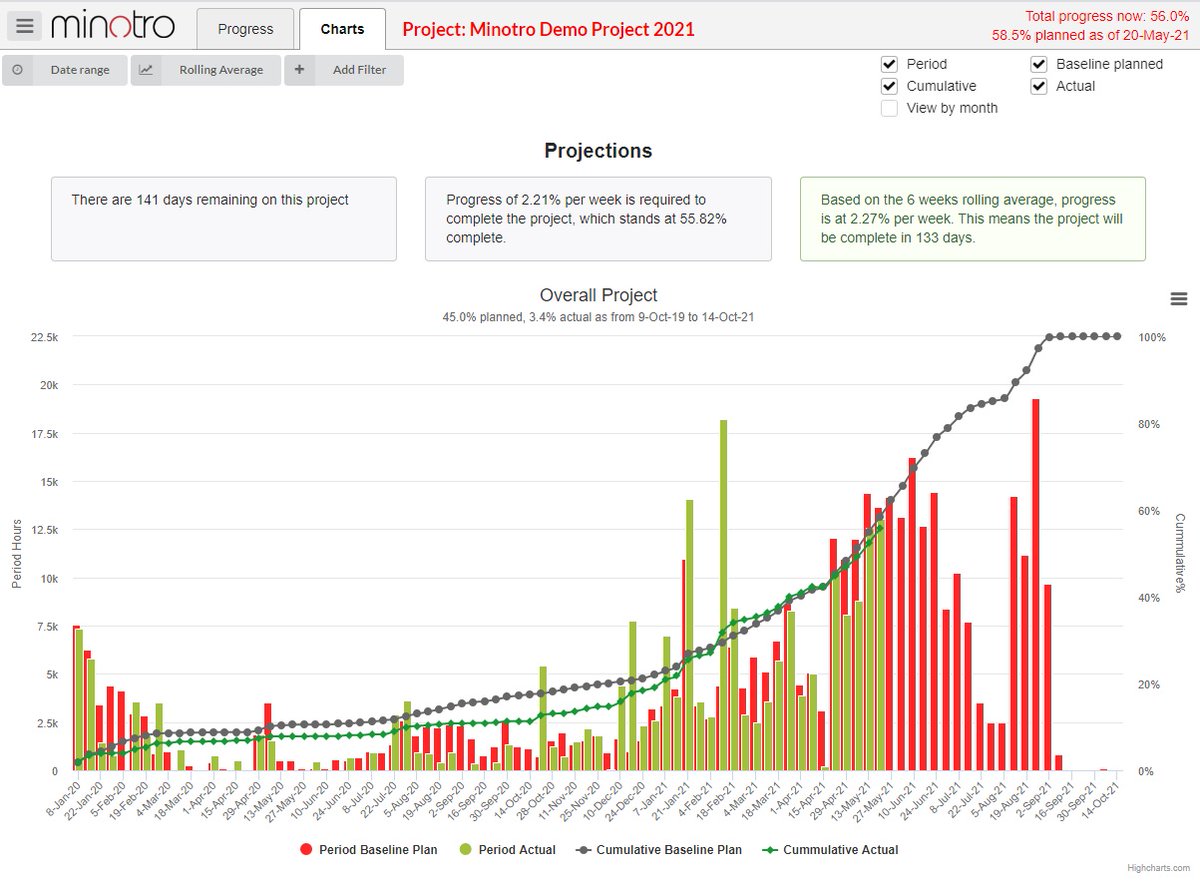Click the Minotro logo

coord(113,26)
